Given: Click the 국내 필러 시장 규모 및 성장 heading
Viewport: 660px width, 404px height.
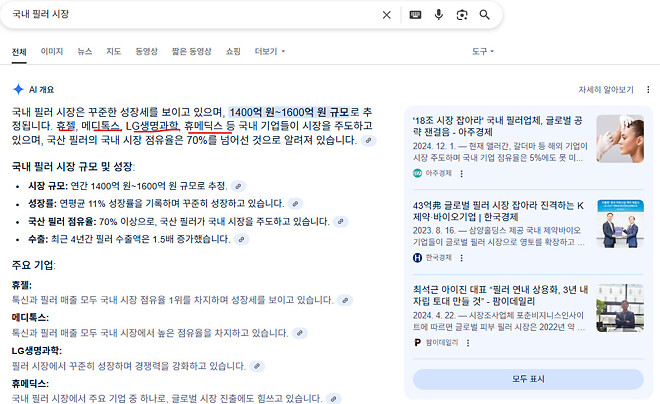Looking at the screenshot, I should coord(73,167).
